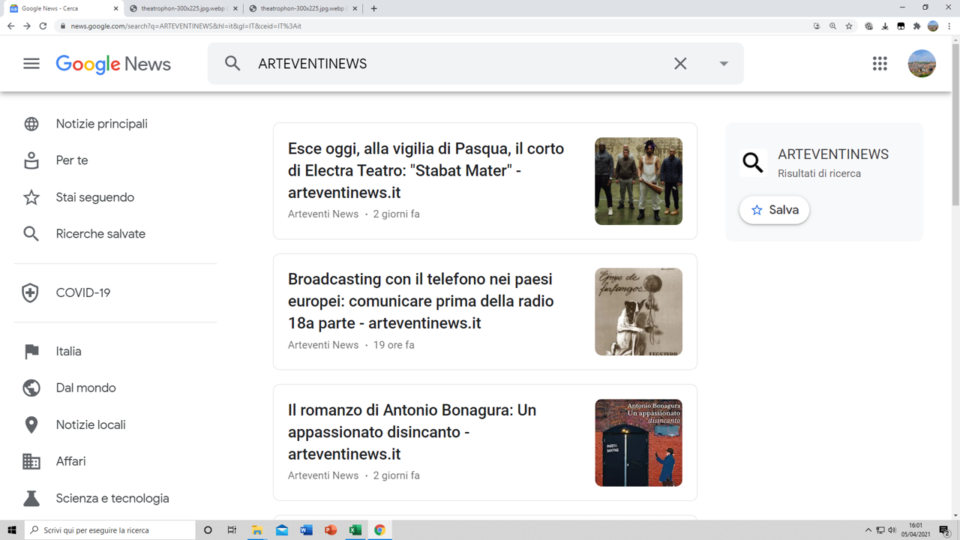Go to Notizie principali section
The width and height of the screenshot is (960, 540).
point(102,124)
